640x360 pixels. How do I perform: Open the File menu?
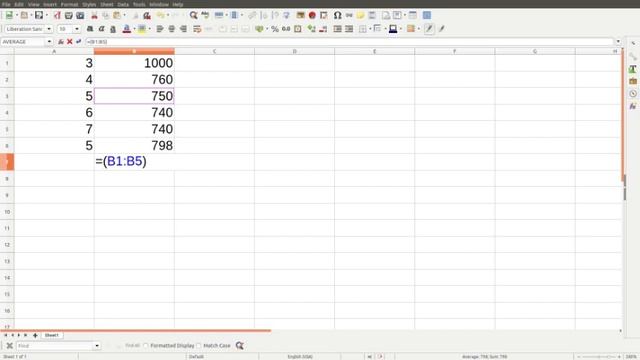pyautogui.click(x=6, y=4)
